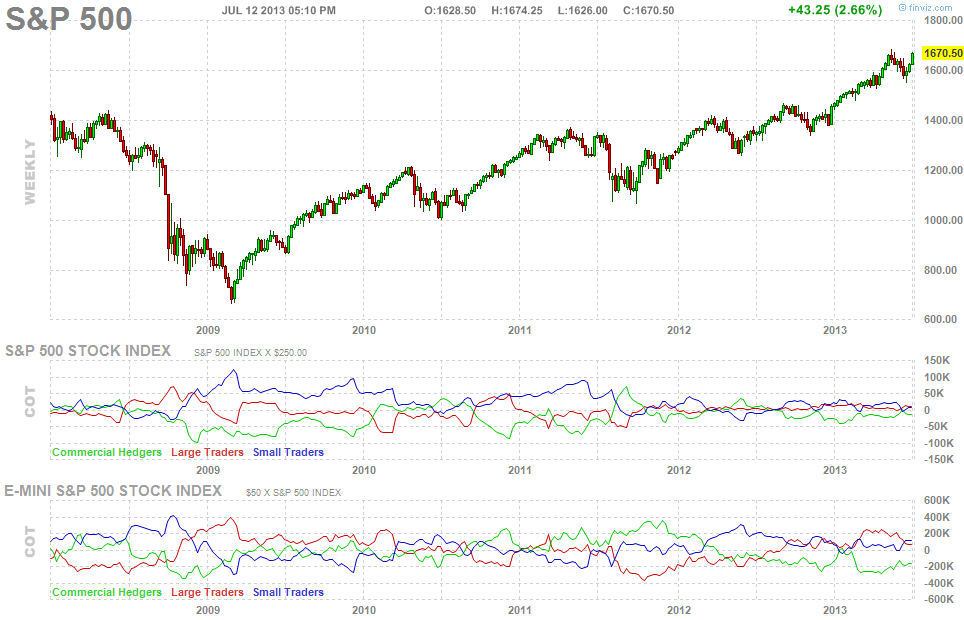Click the vertical WEEKLY timeframe label
The image size is (964, 620).
click(30, 172)
